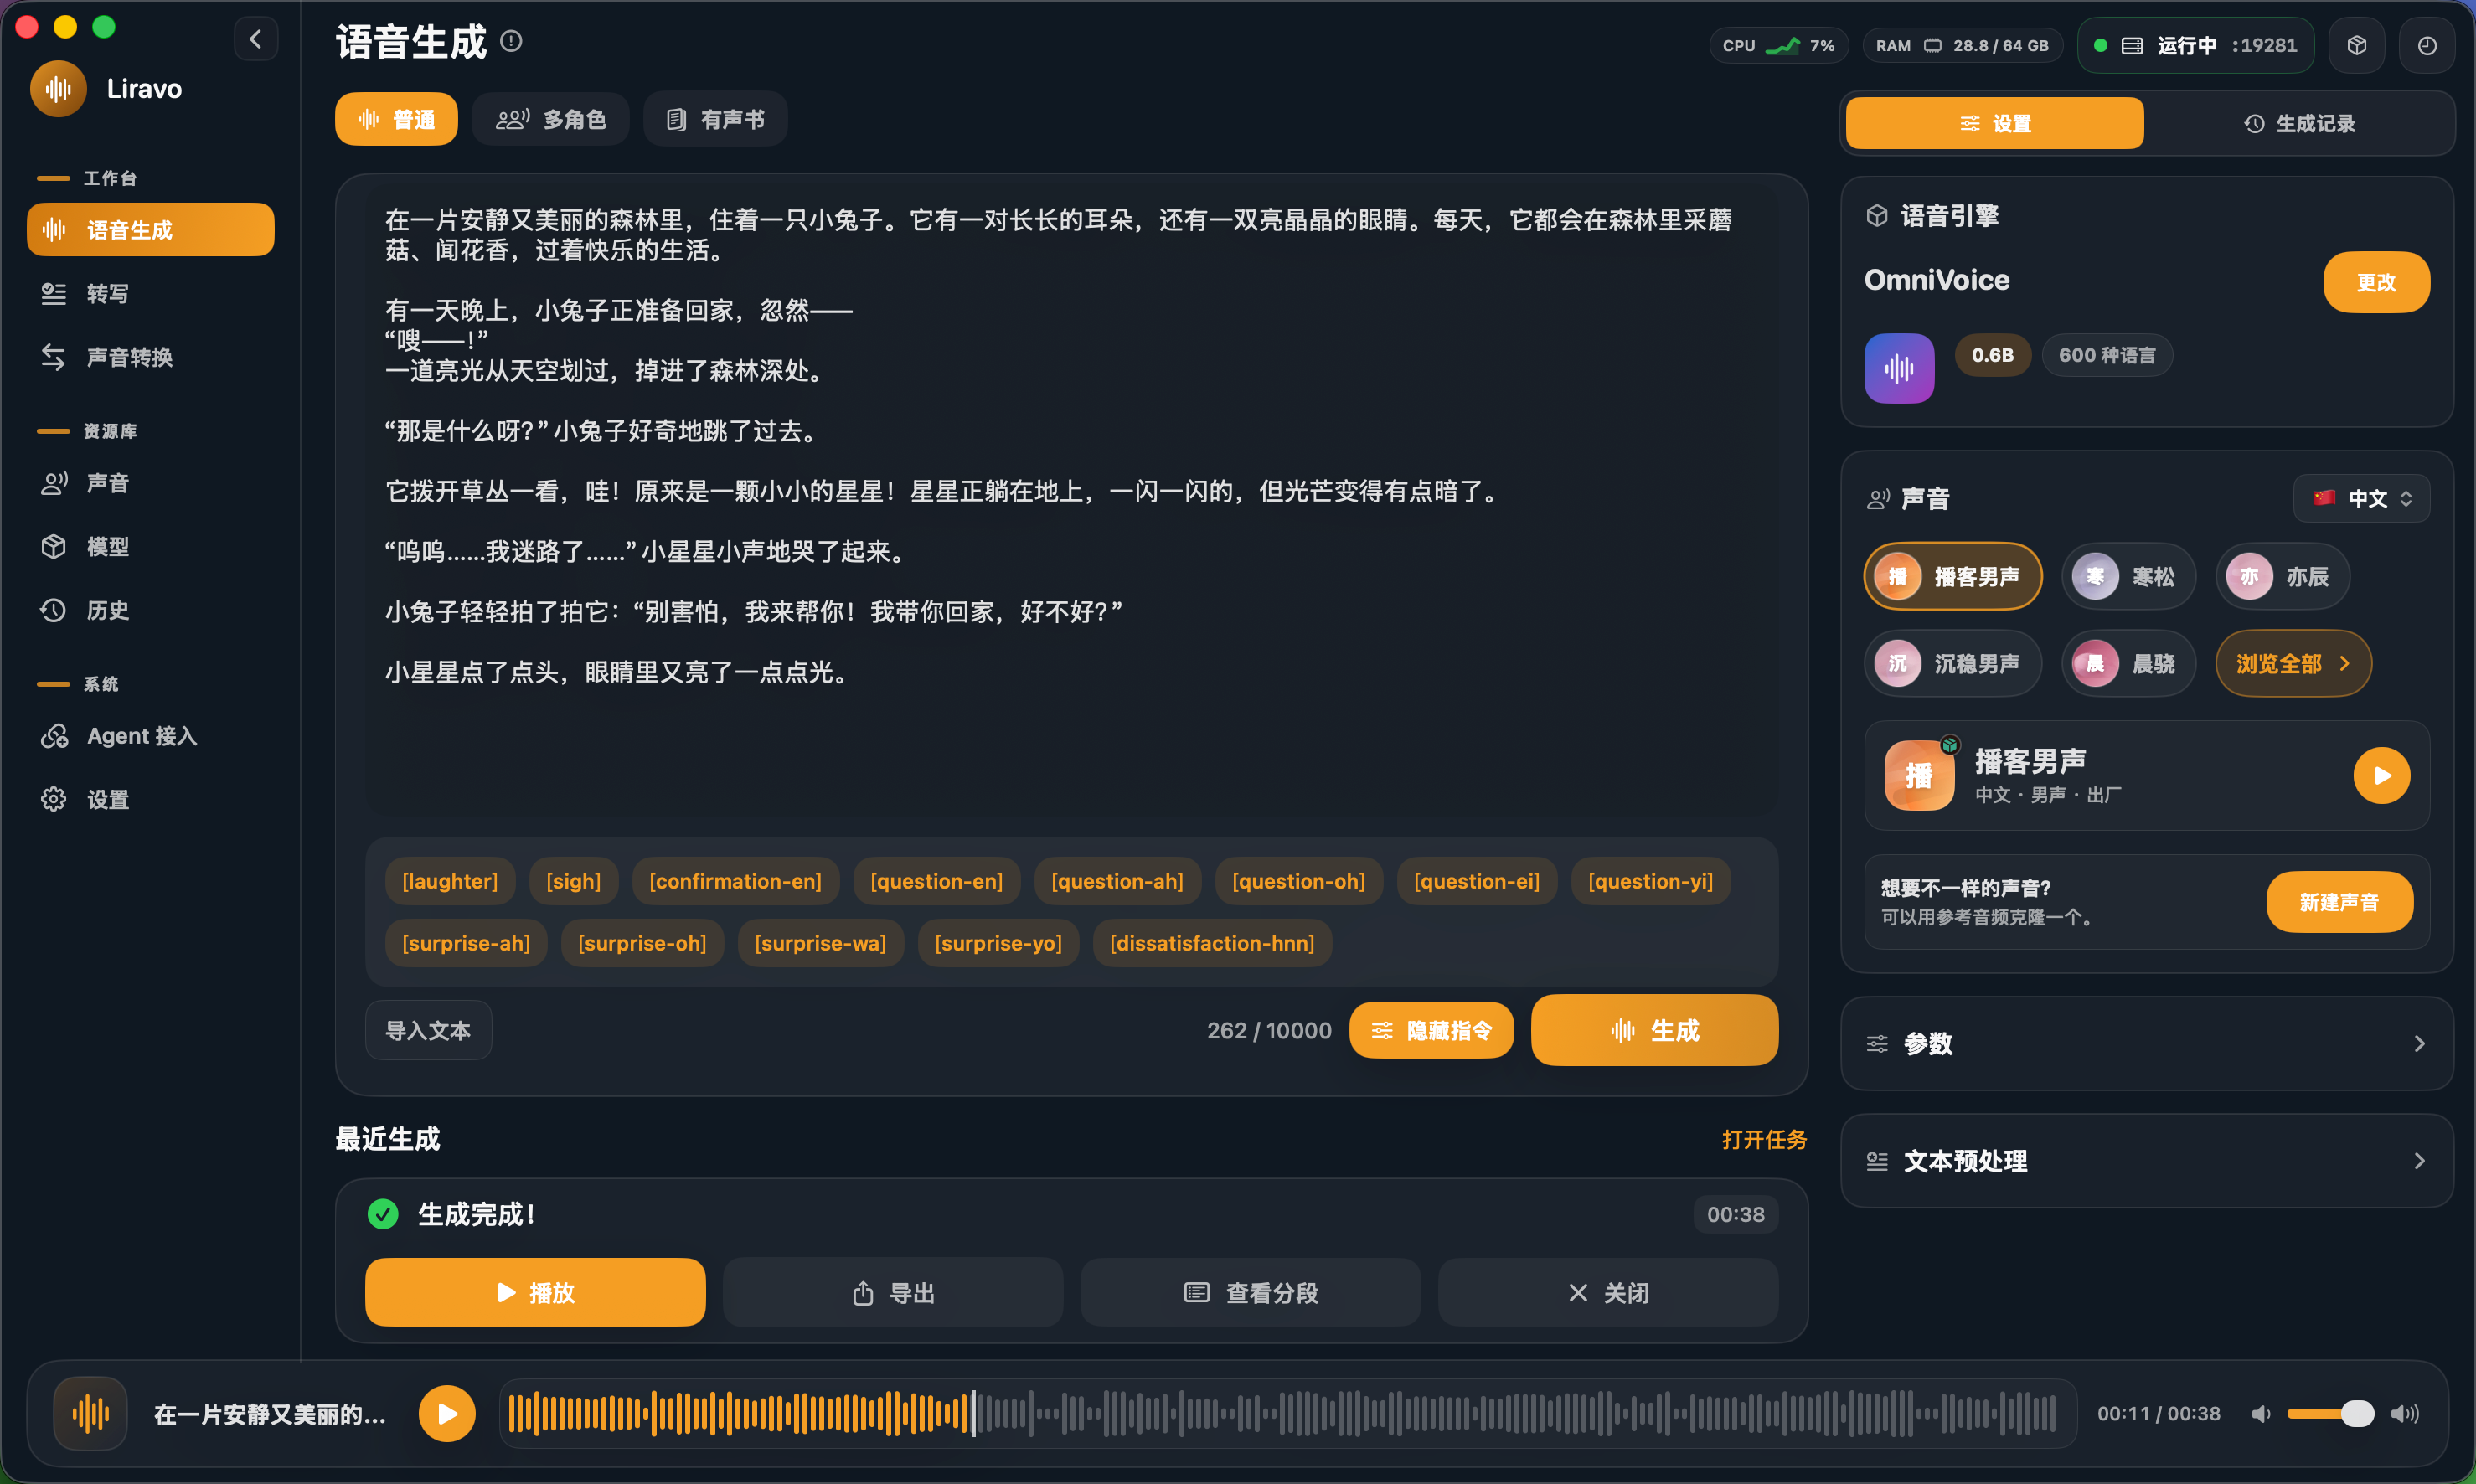Screen dimensions: 2476x1484
Task: Insert the [laughter] tag
Action: [449, 881]
